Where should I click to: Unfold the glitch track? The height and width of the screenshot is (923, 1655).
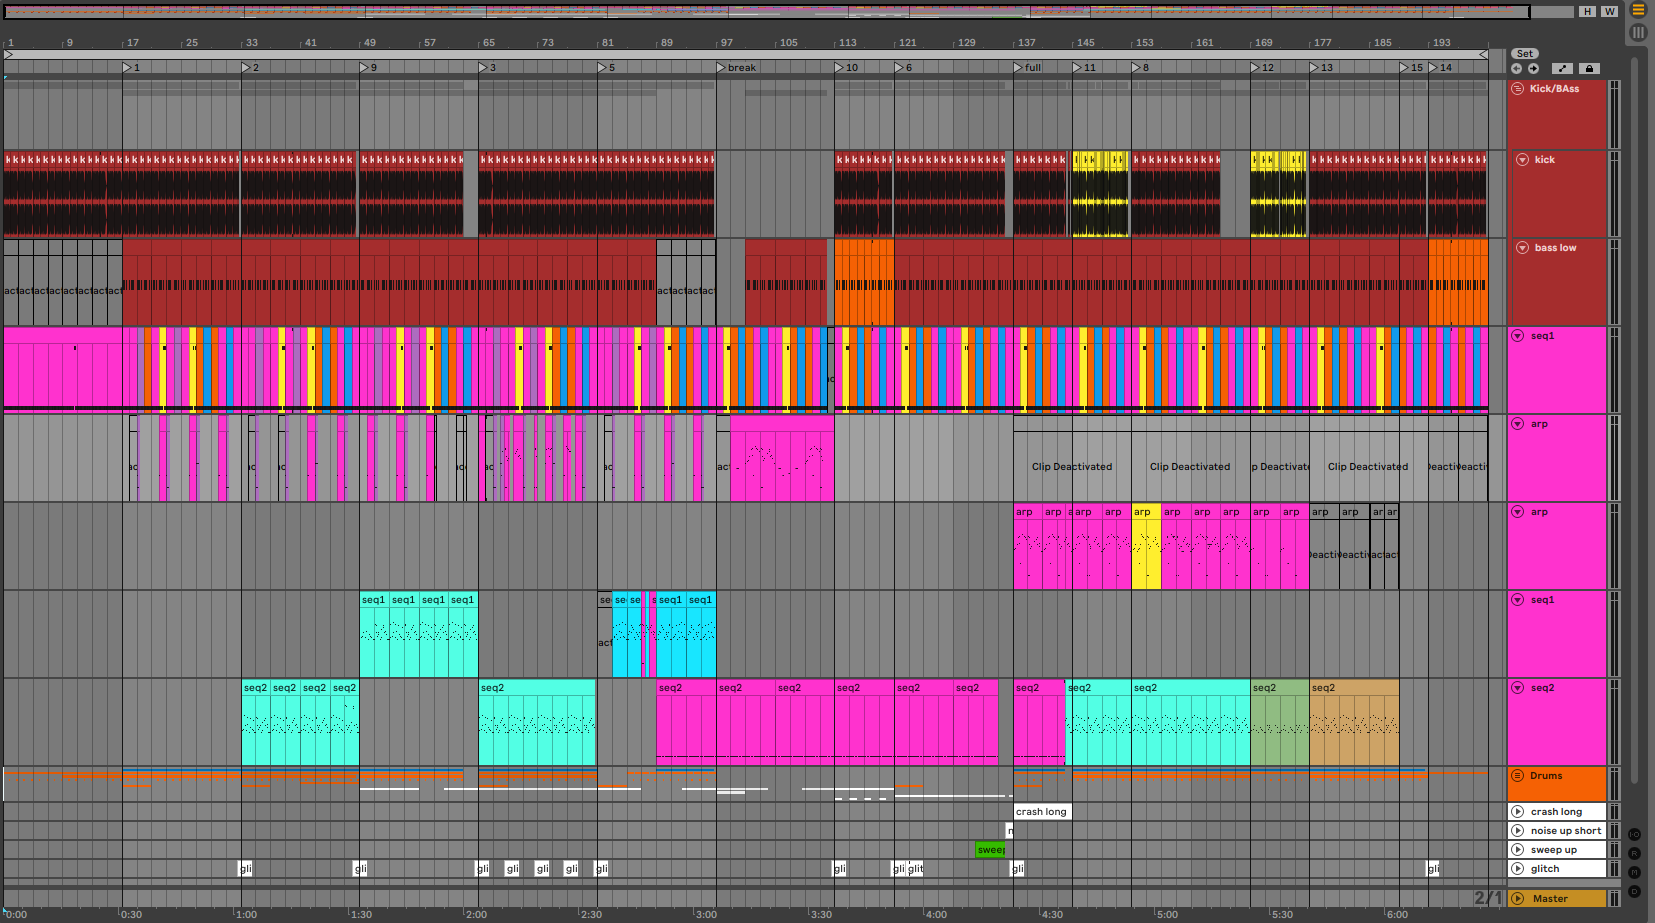pos(1518,869)
